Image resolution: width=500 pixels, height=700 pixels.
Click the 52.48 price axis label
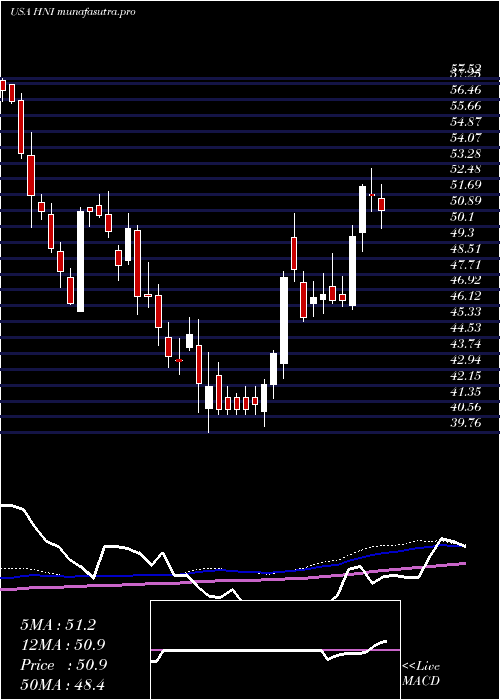click(465, 169)
